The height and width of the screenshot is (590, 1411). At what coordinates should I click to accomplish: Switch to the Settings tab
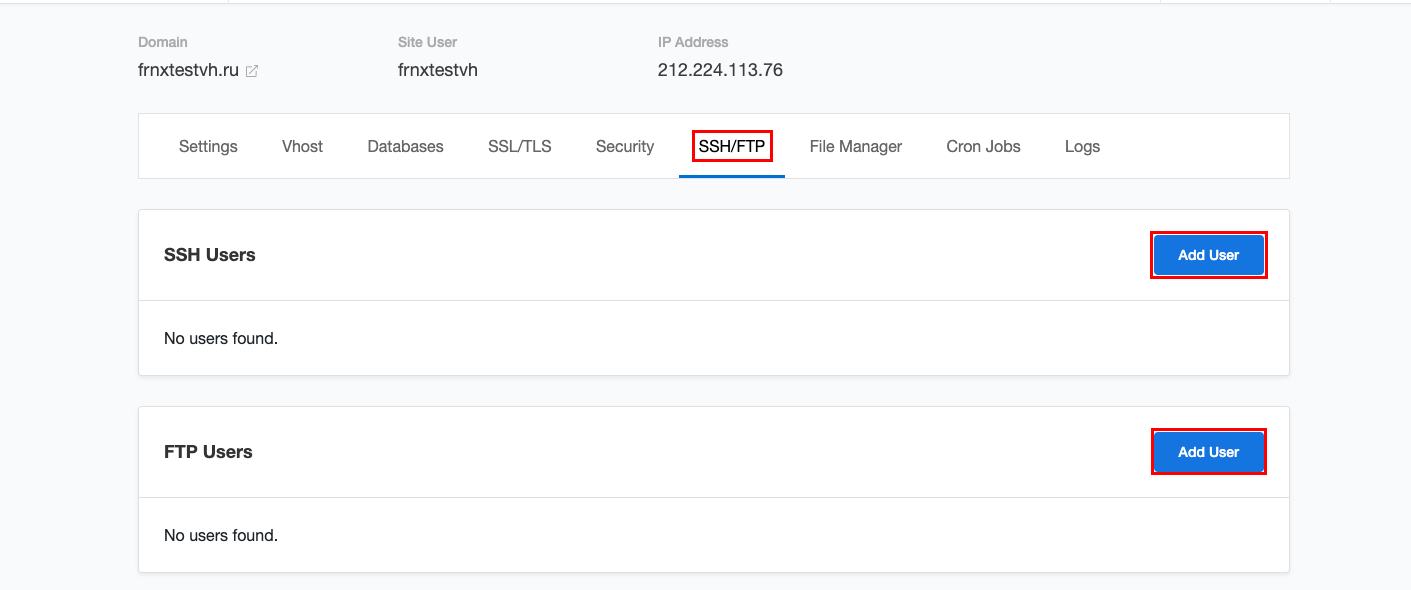tap(208, 146)
